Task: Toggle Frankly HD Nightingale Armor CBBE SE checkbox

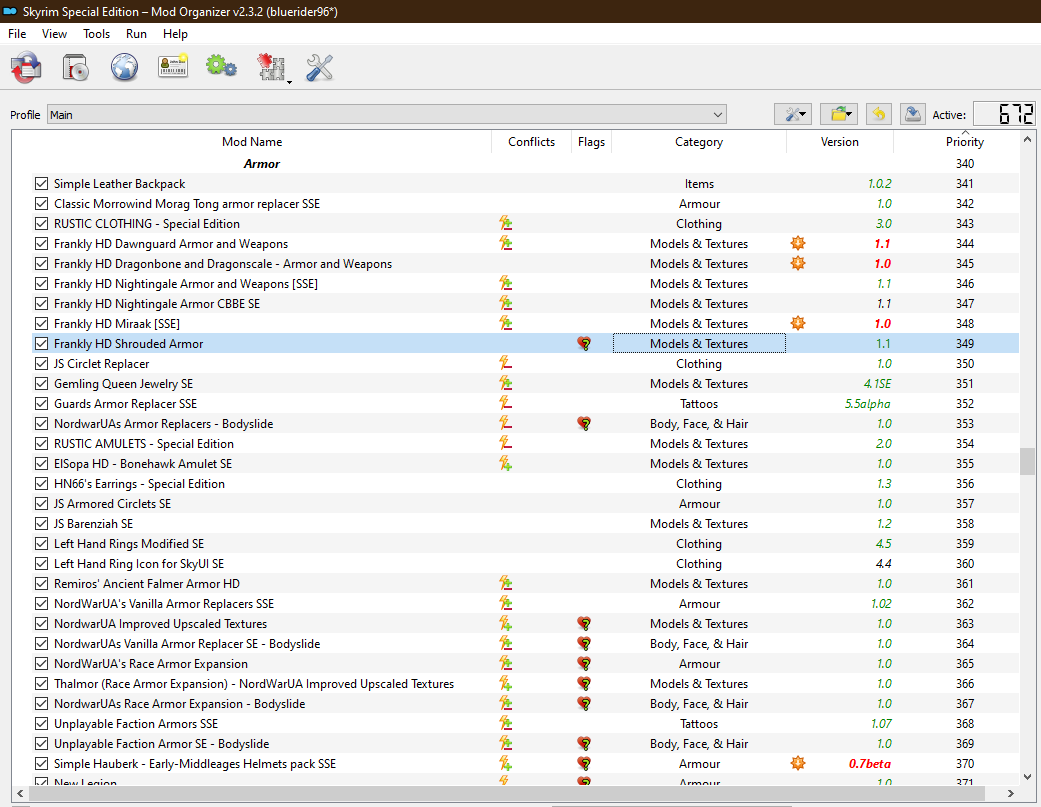Action: coord(41,303)
